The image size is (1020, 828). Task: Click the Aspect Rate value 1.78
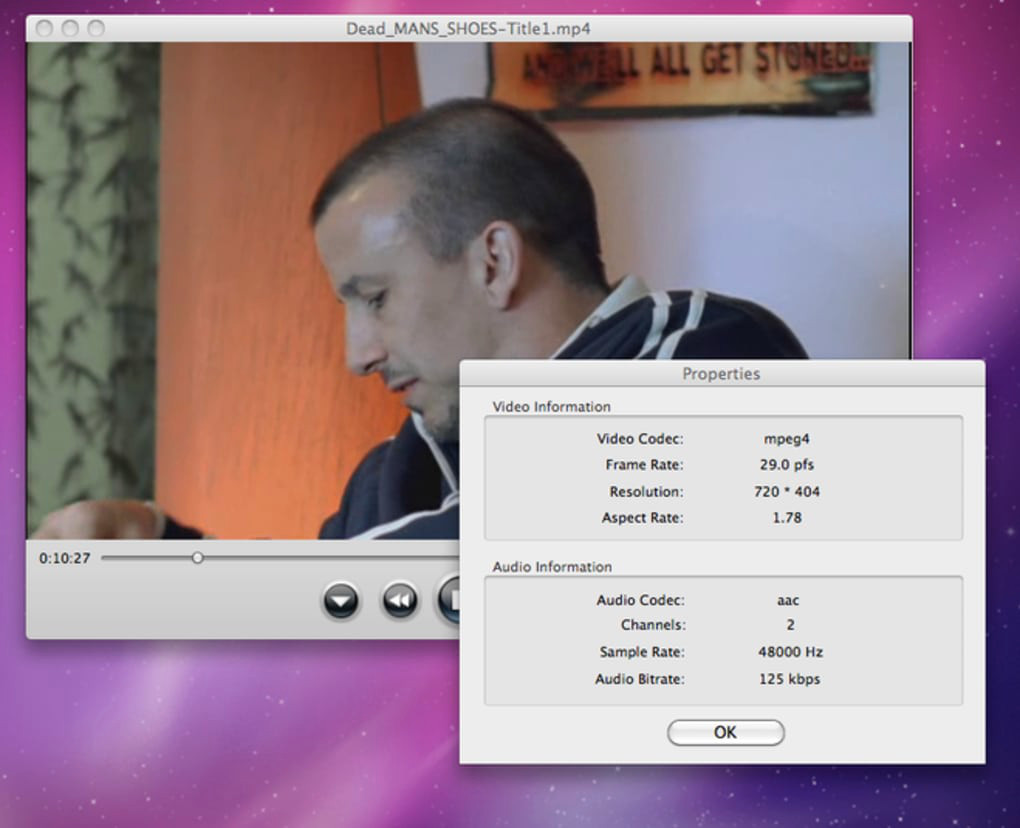point(786,518)
